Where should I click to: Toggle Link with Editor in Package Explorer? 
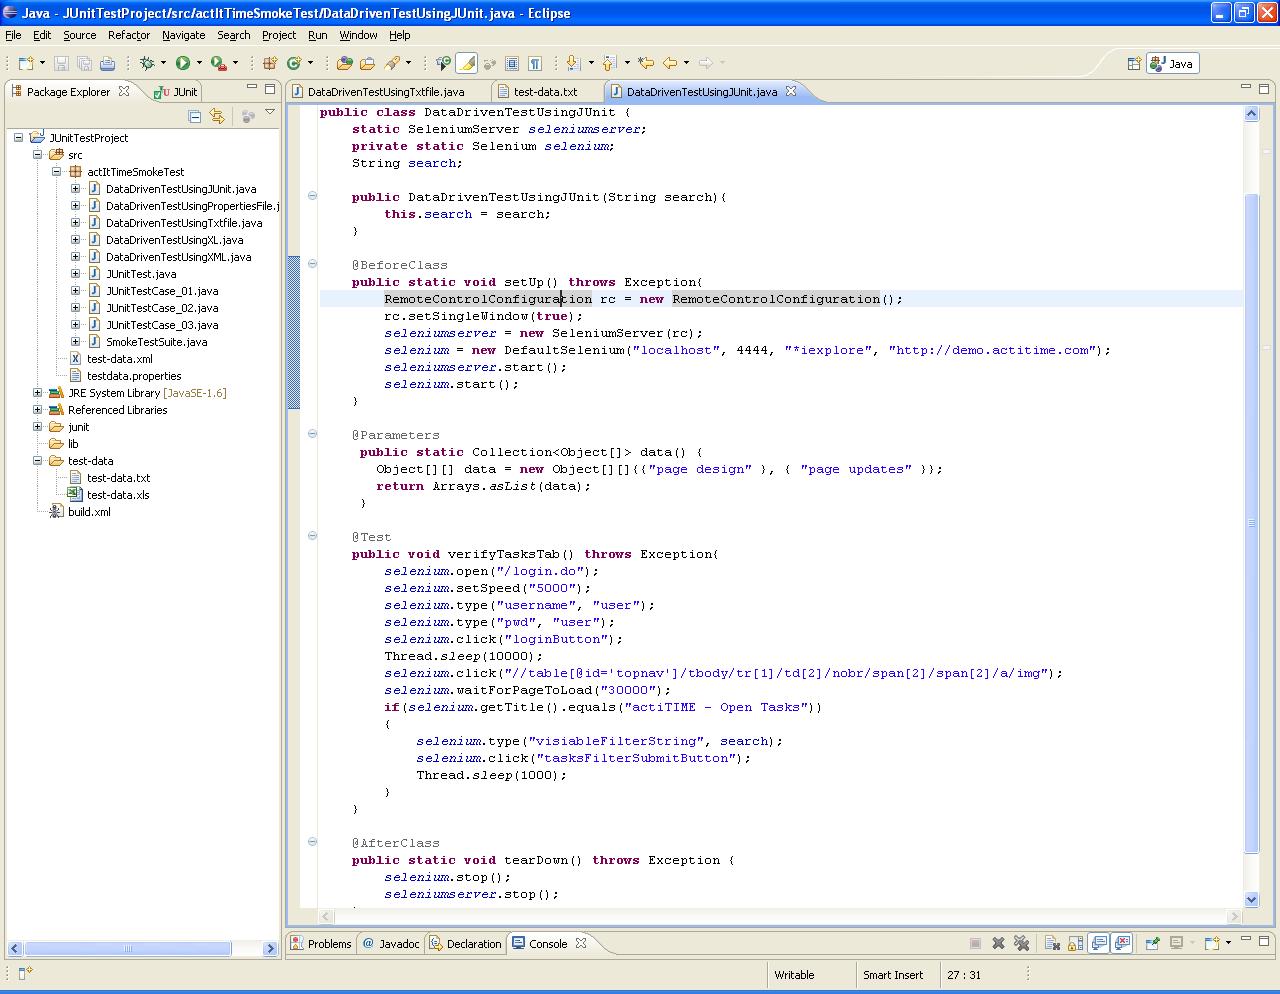(x=217, y=116)
